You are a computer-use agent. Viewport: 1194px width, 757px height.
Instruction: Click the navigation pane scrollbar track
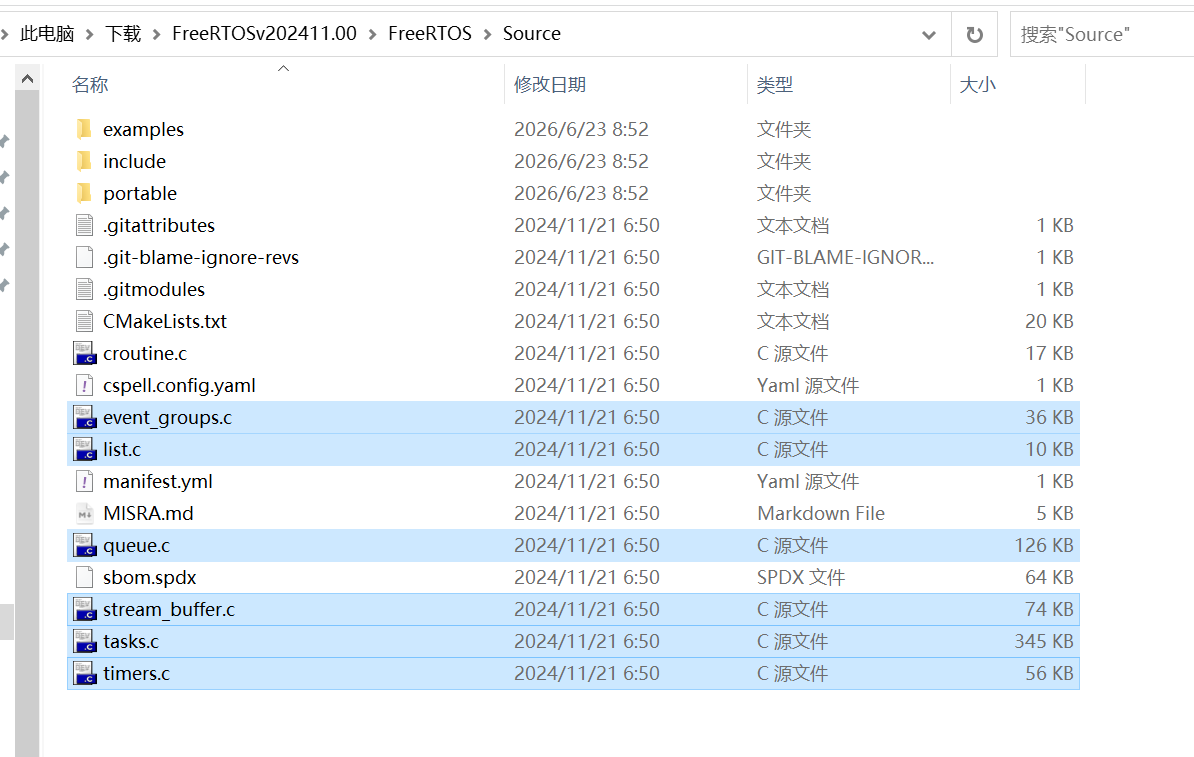(27, 423)
